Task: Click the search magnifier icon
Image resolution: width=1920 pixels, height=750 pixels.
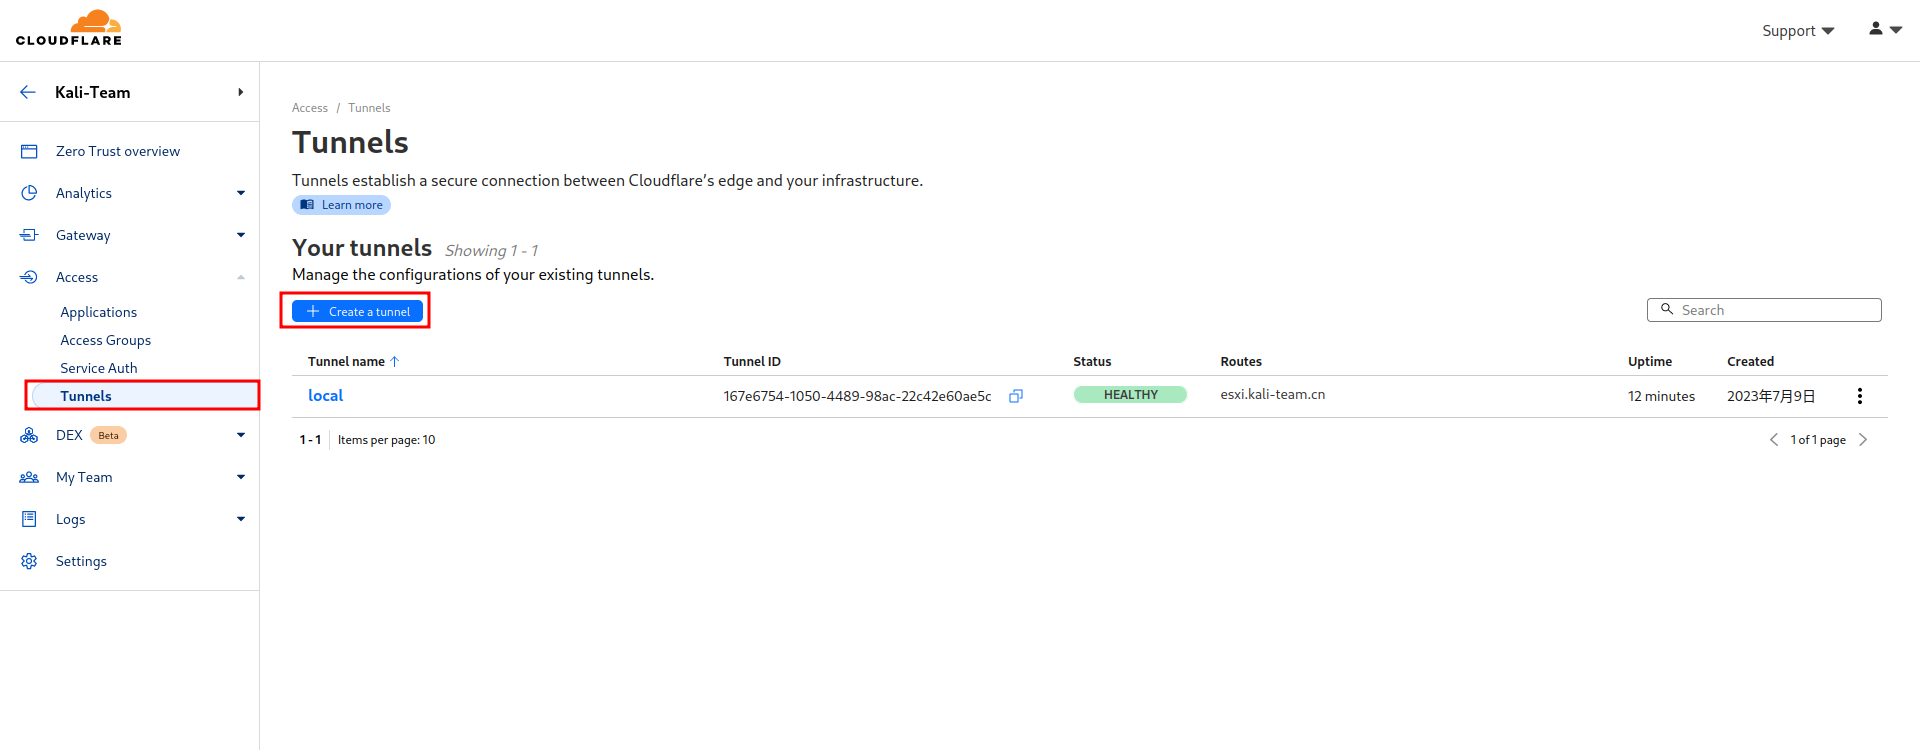Action: click(1667, 309)
